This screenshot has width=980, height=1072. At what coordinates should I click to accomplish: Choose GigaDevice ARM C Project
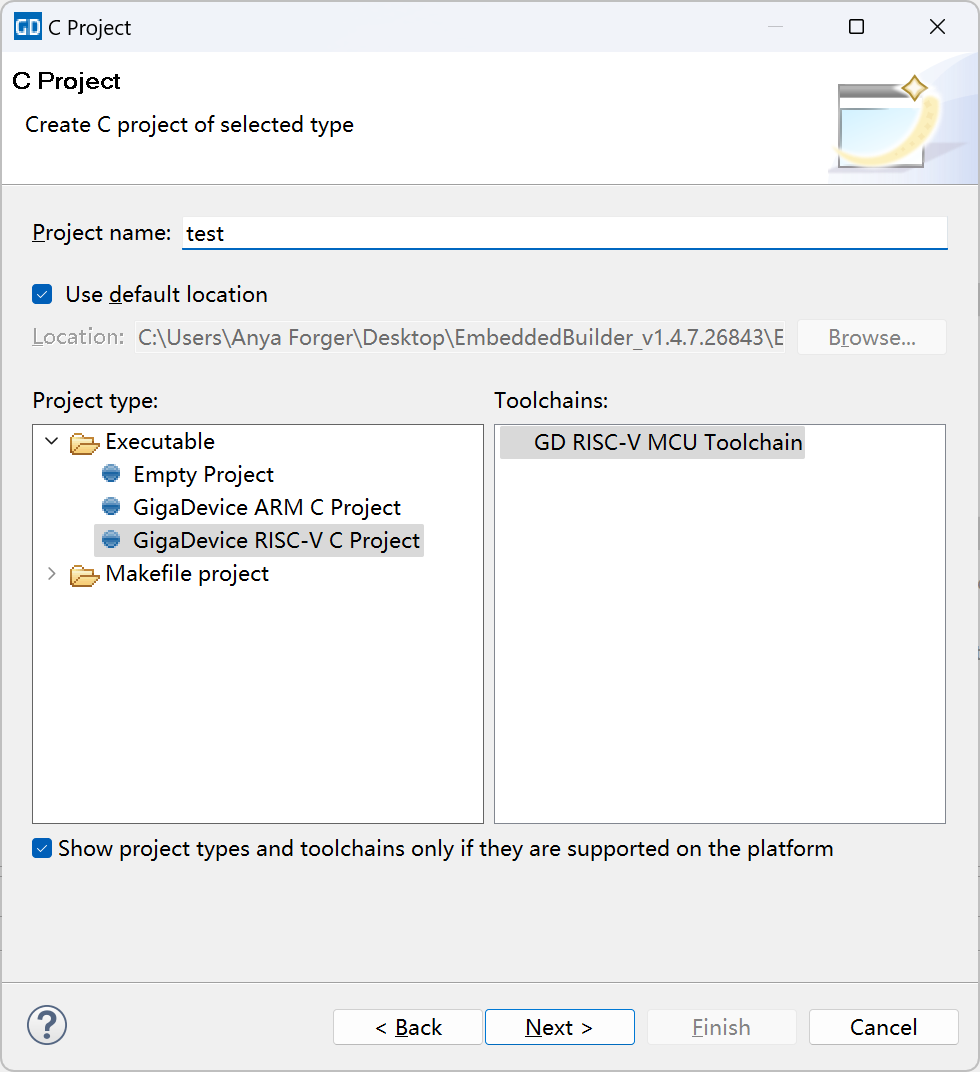click(266, 507)
